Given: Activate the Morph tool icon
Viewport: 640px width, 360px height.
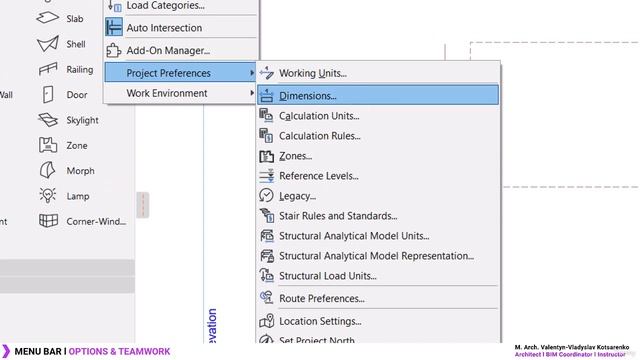Looking at the screenshot, I should (x=48, y=171).
